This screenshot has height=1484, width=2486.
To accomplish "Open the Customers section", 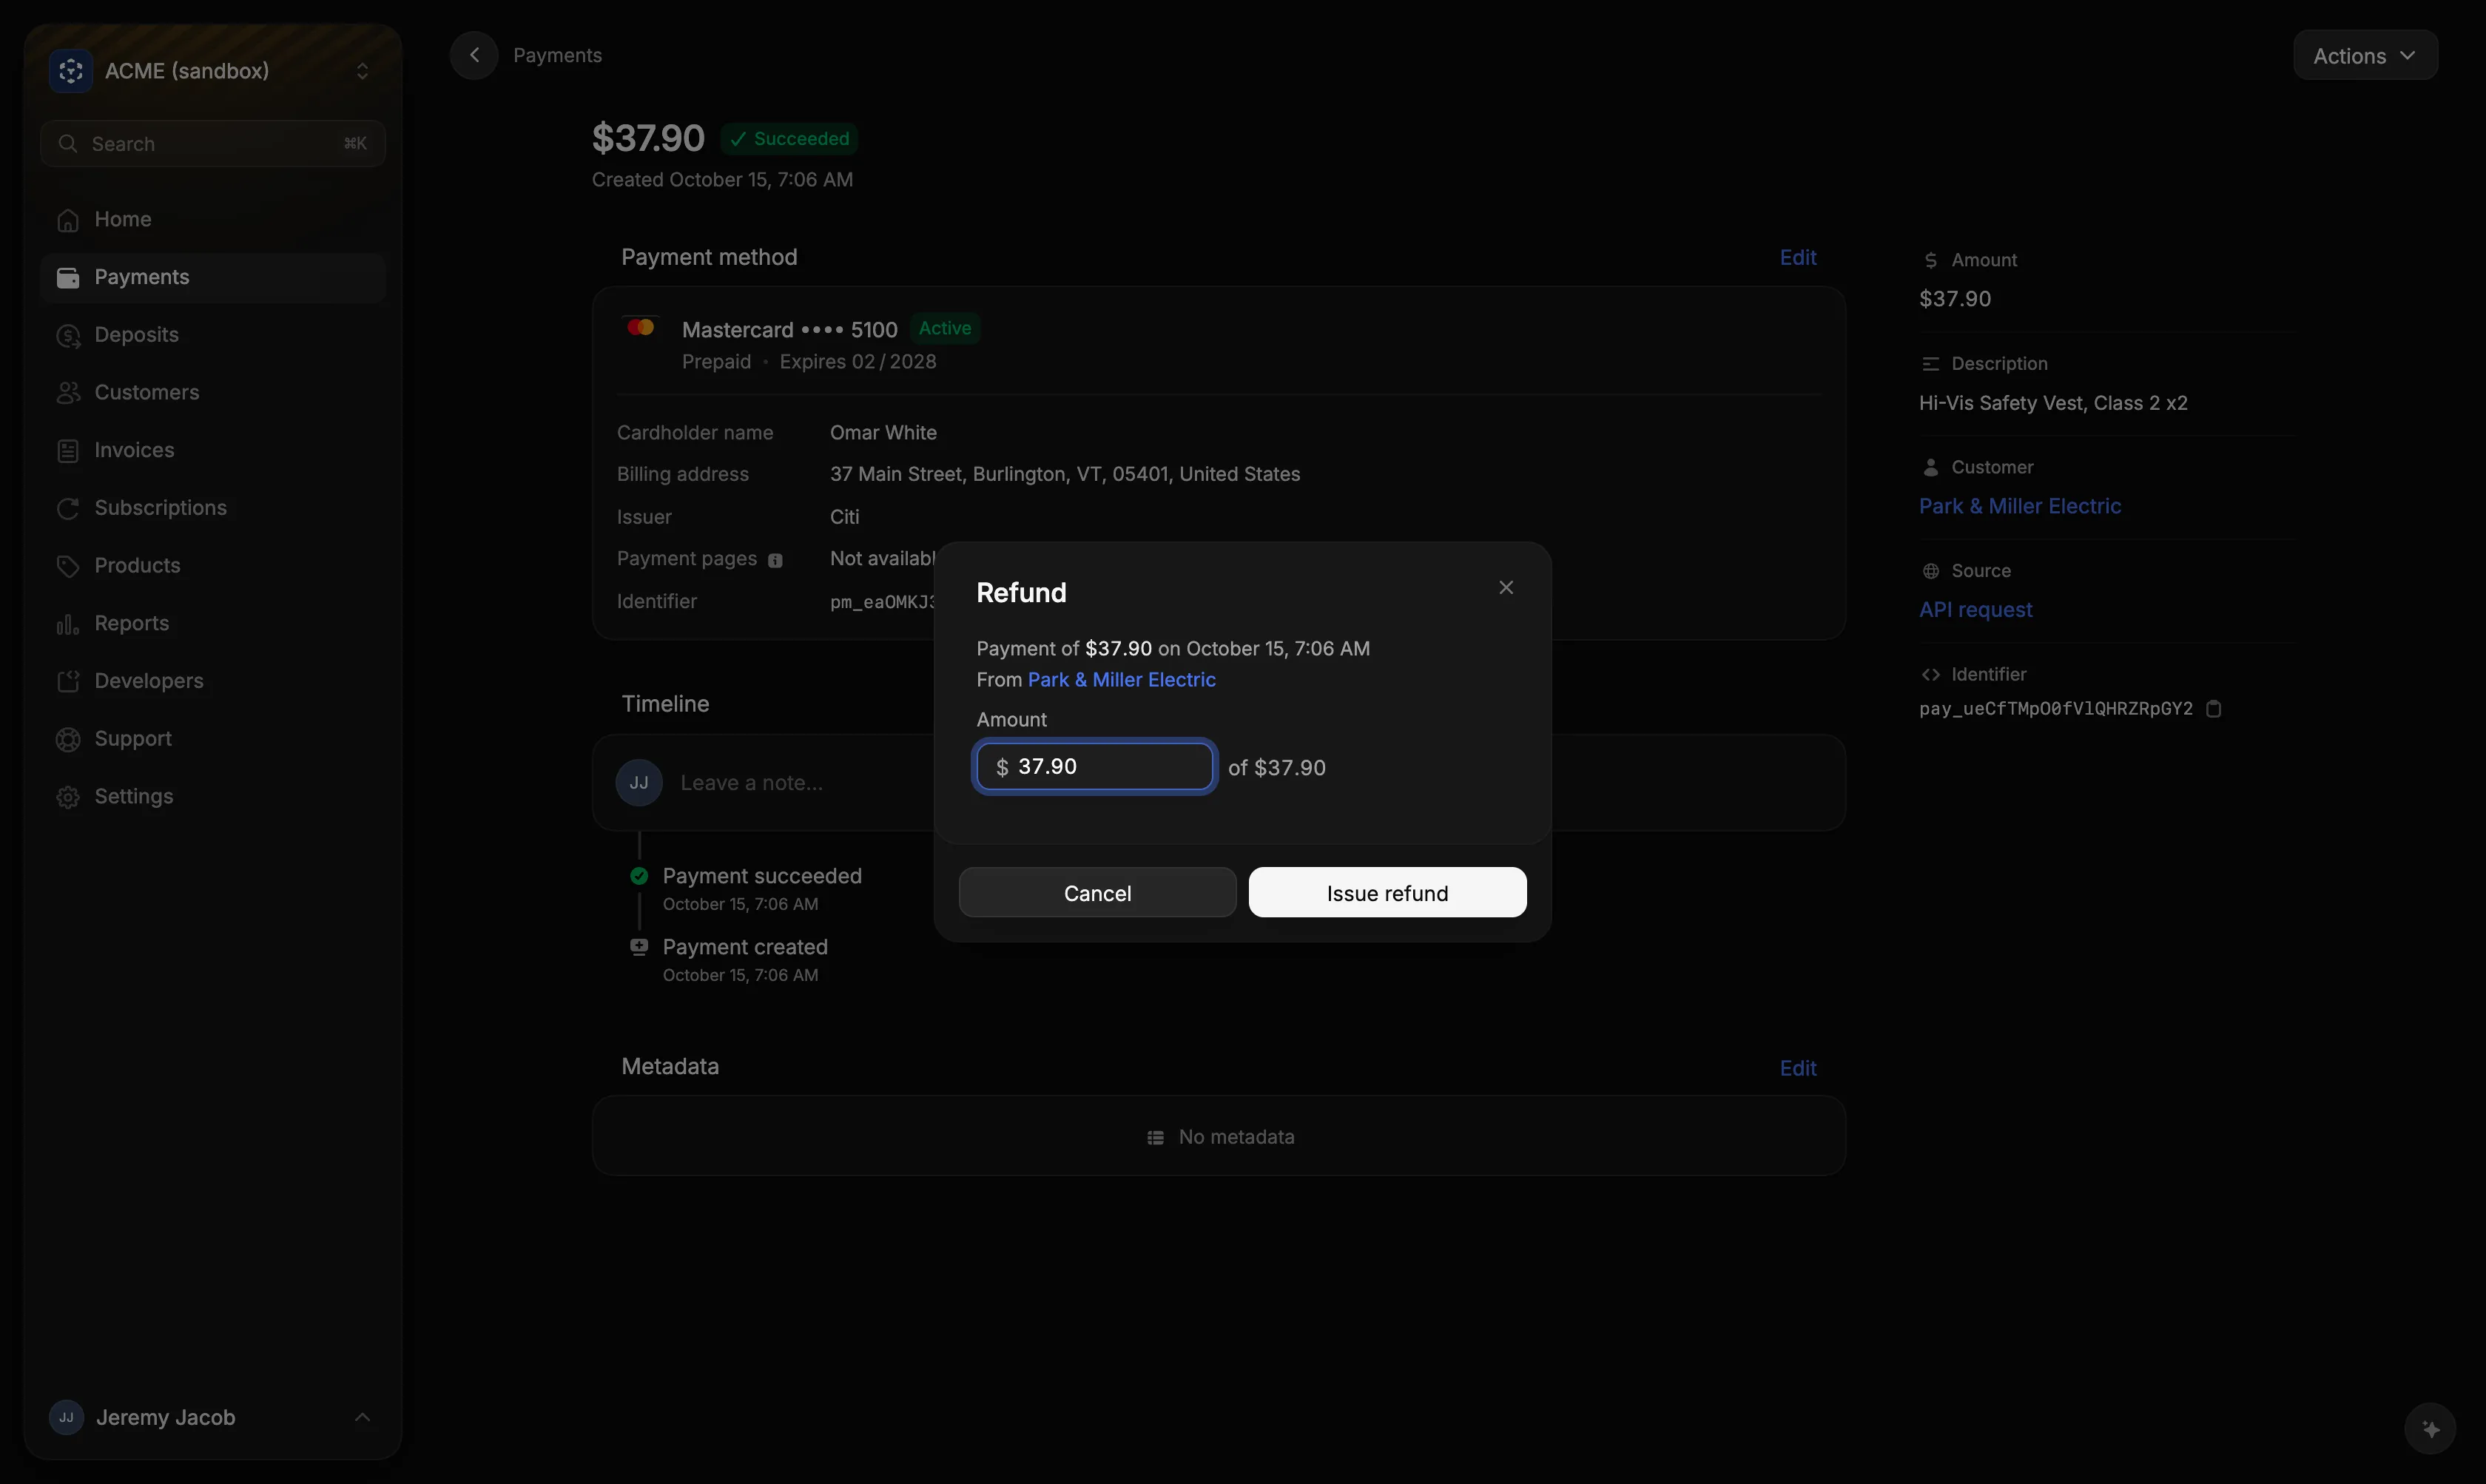I will 212,392.
